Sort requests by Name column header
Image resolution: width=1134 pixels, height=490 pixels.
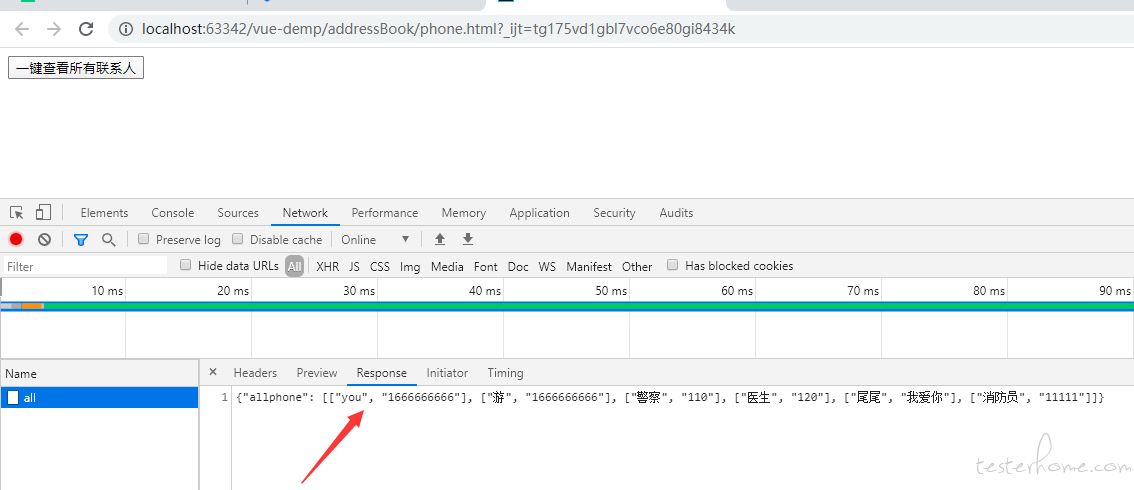pyautogui.click(x=99, y=374)
